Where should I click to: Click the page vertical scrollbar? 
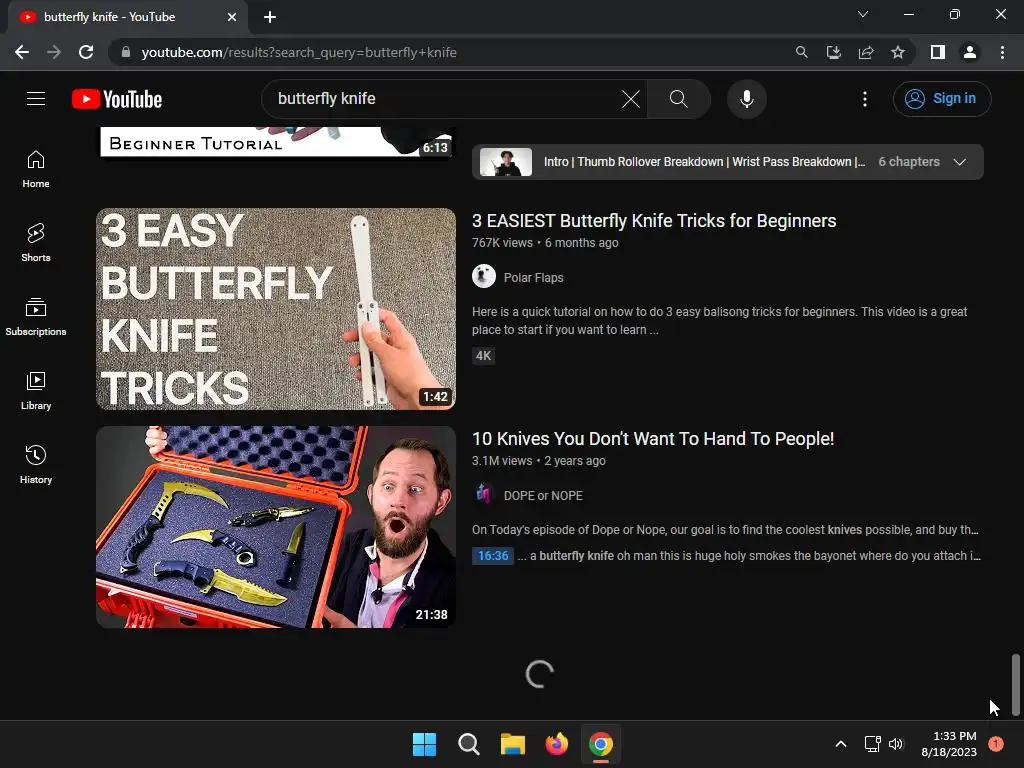coord(1016,684)
